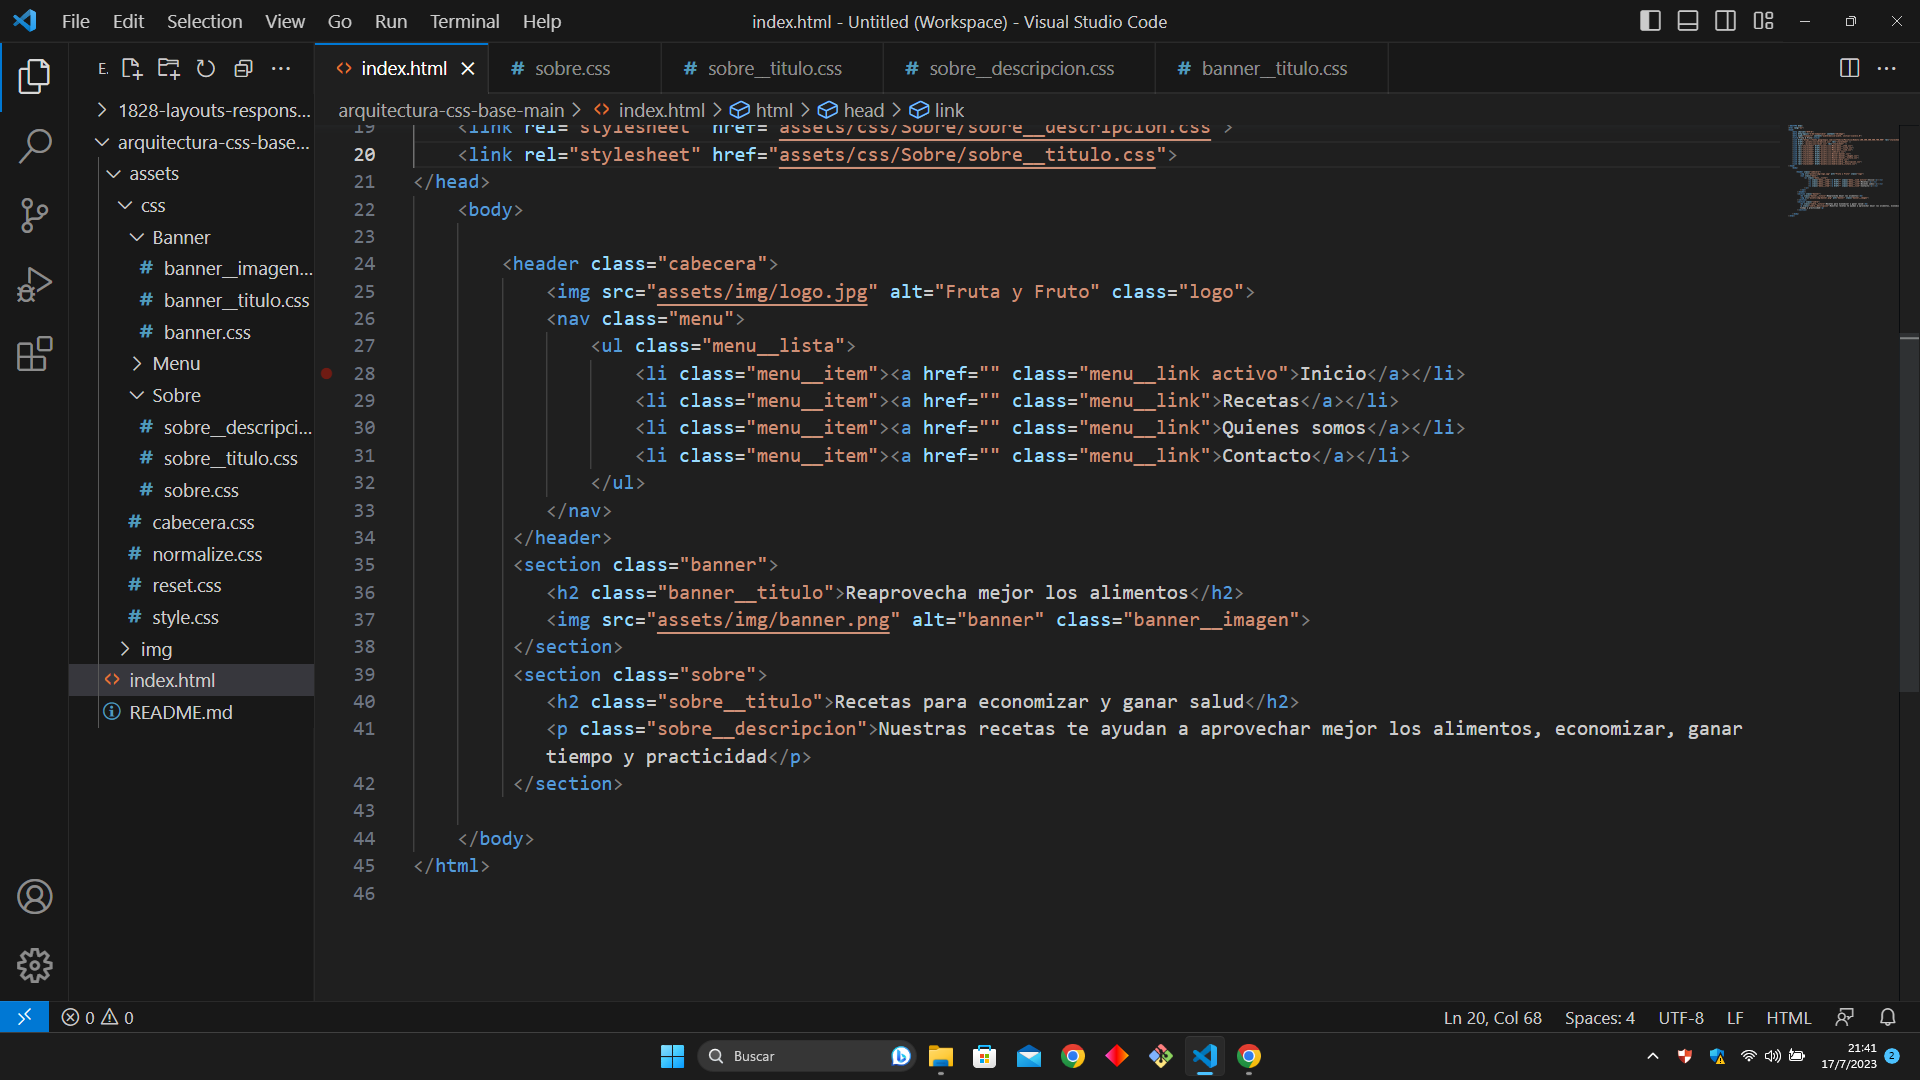Create a new folder in Explorer
The image size is (1920, 1080).
(x=168, y=68)
